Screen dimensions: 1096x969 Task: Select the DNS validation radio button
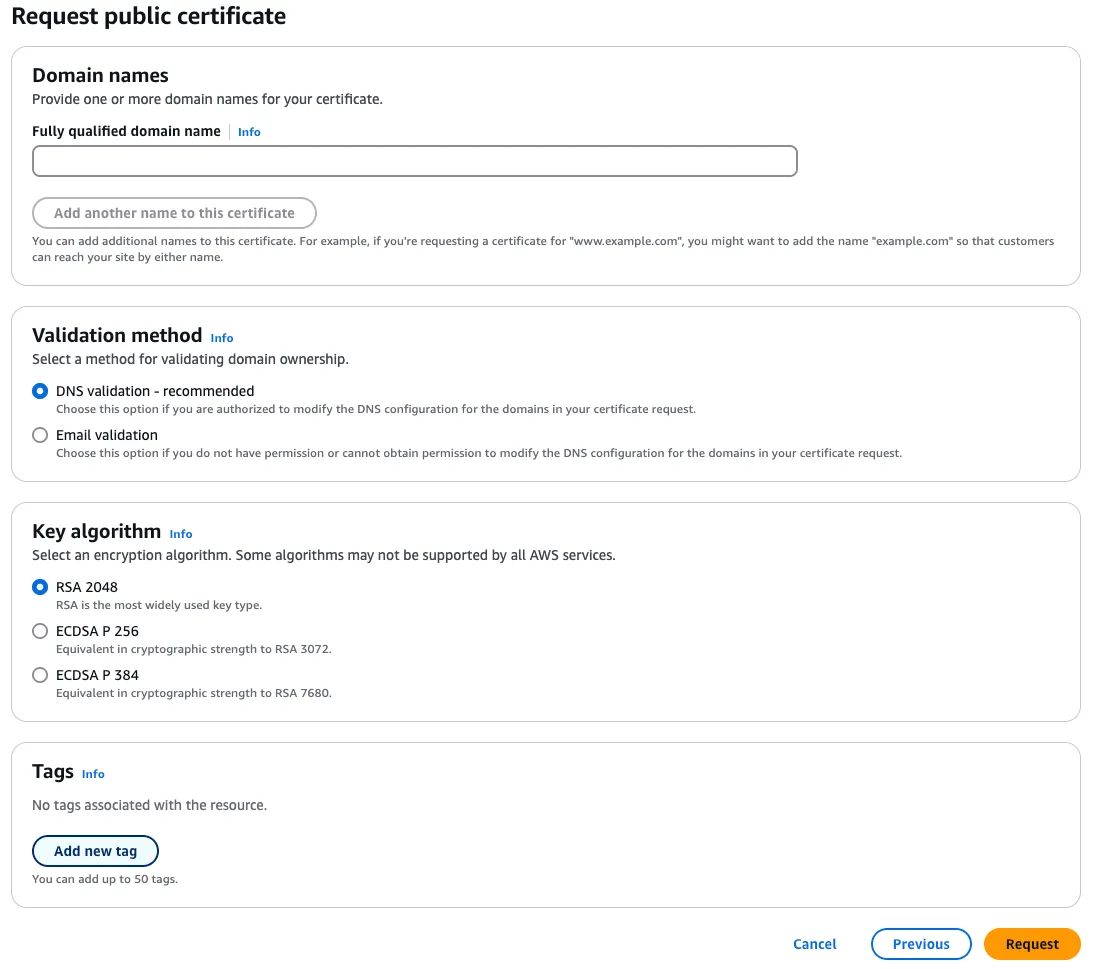pyautogui.click(x=40, y=391)
